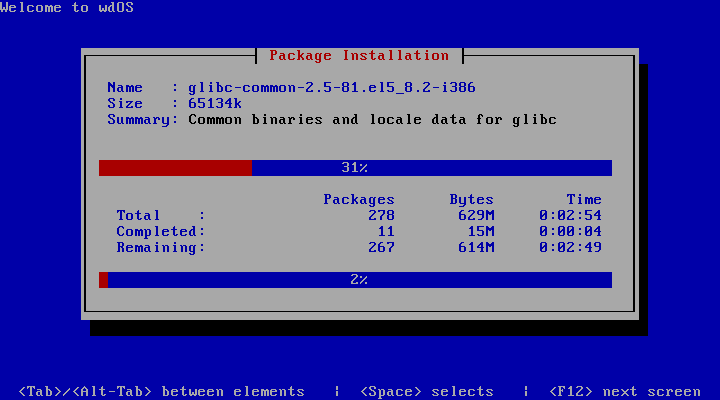Click the Space selects hint
This screenshot has height=400, width=720.
pyautogui.click(x=427, y=391)
